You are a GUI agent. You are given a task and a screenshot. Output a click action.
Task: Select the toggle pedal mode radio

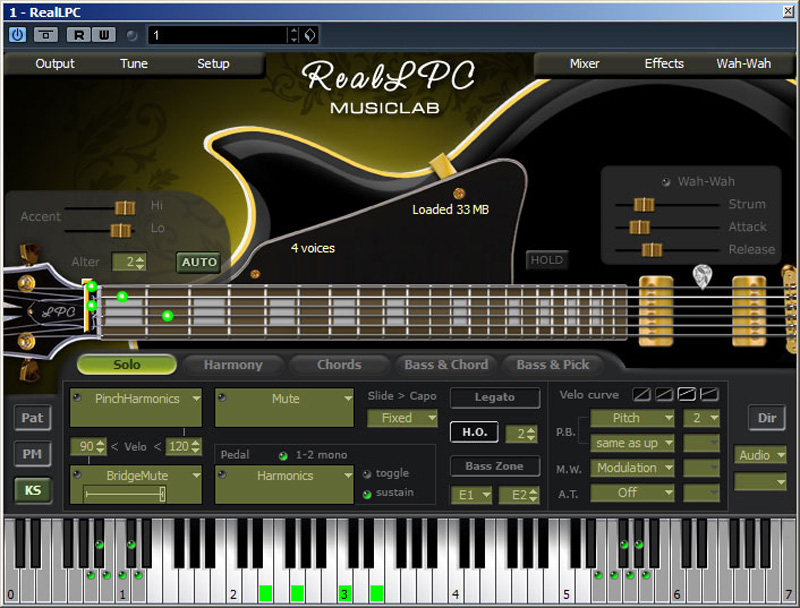[x=367, y=474]
